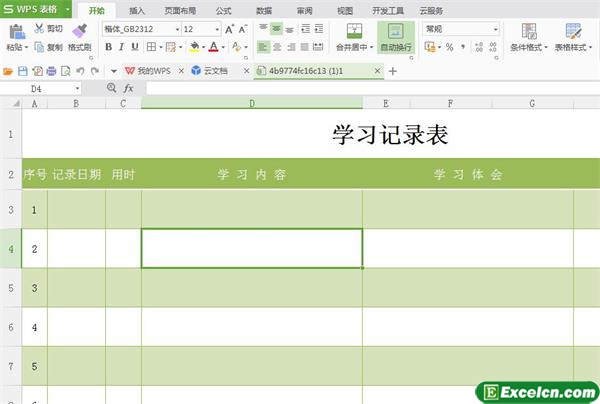Toggle middle vertical alignment

tap(276, 29)
